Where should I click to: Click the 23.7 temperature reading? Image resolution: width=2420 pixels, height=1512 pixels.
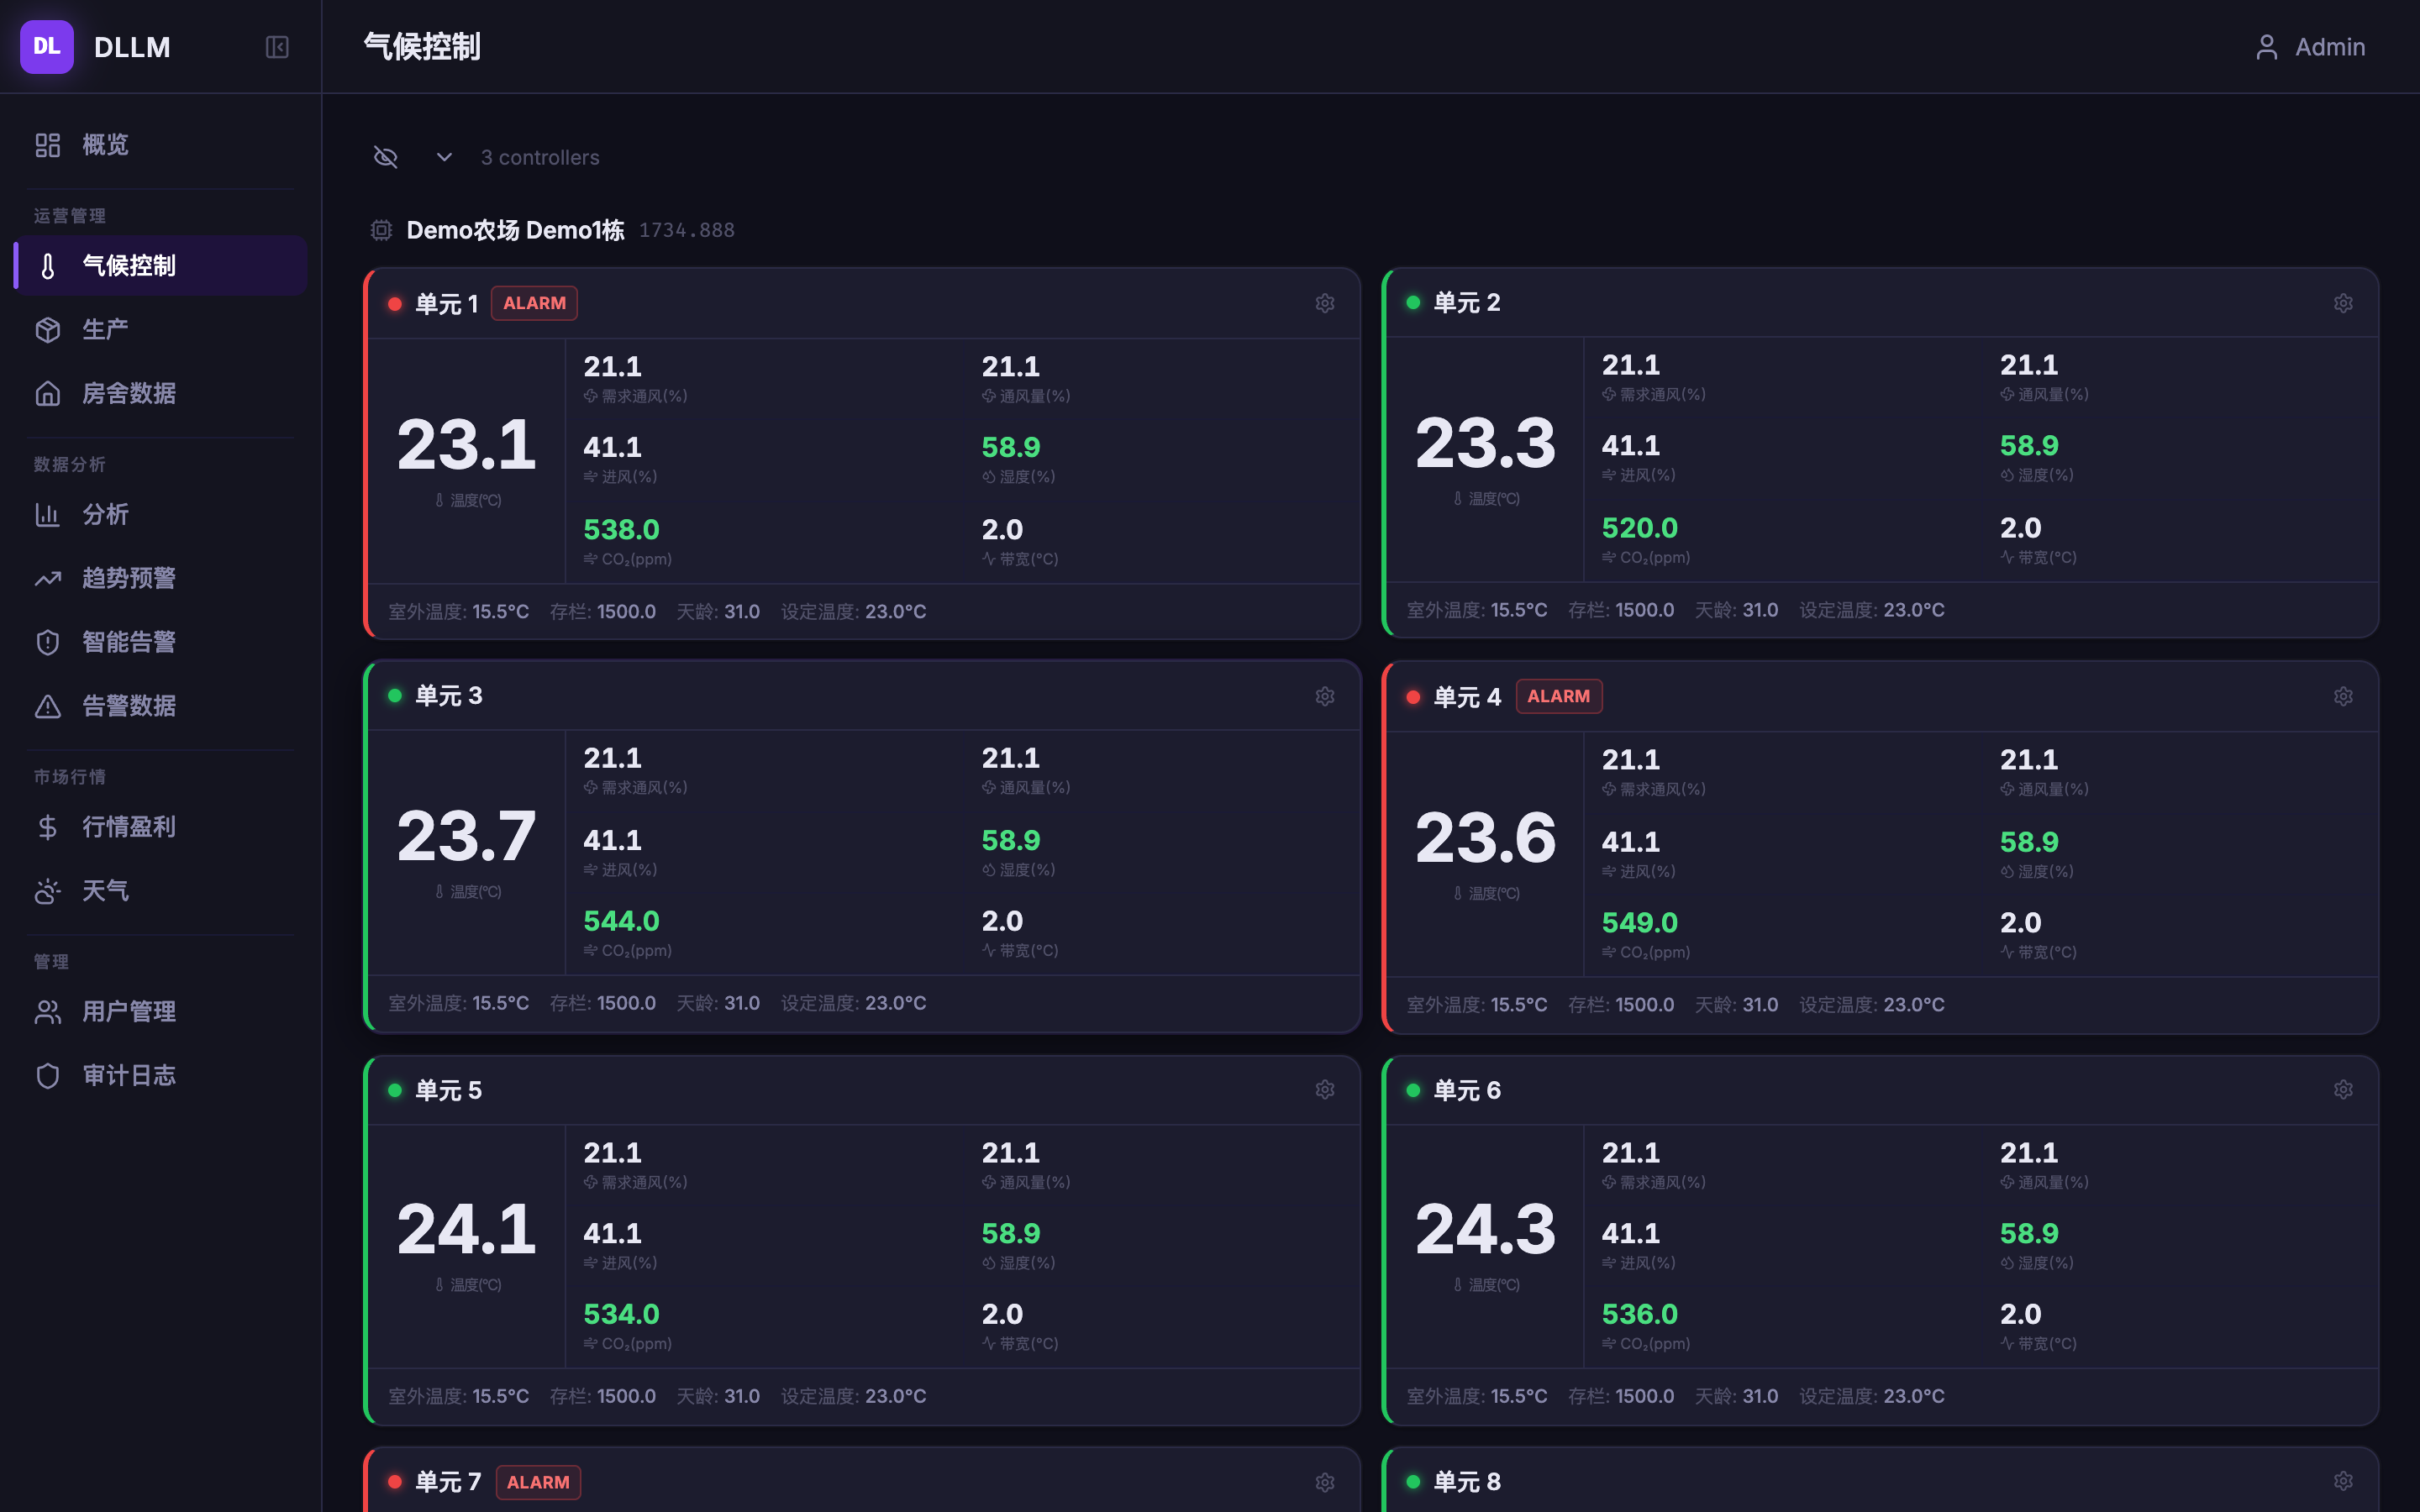coord(467,836)
